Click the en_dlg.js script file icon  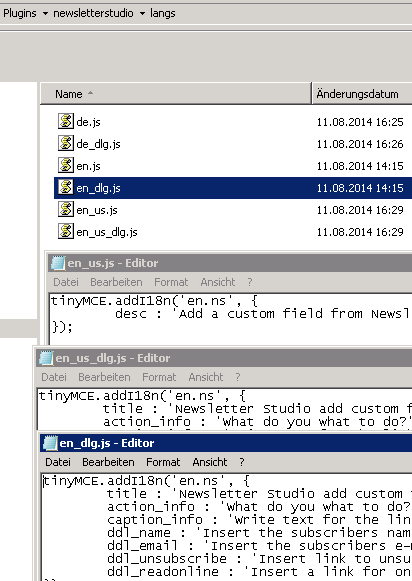(x=66, y=187)
